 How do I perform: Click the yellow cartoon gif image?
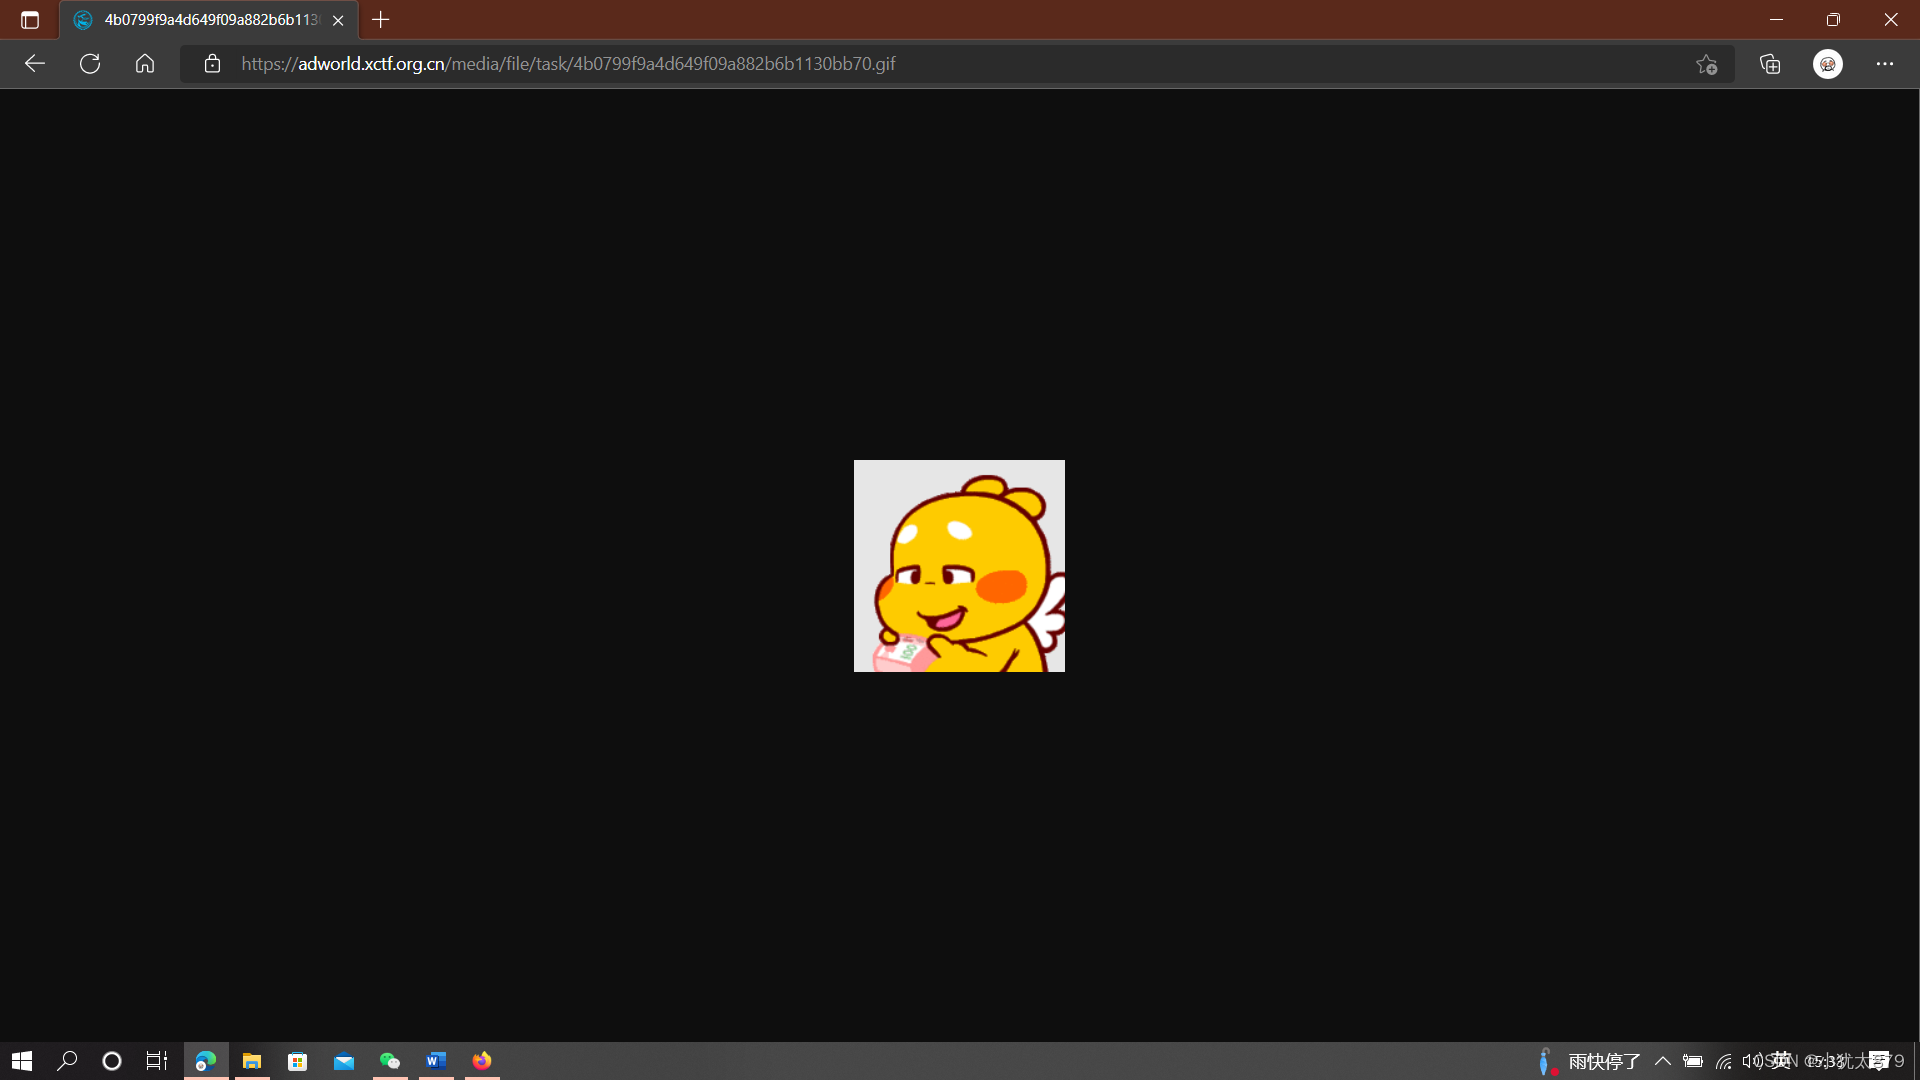point(959,566)
